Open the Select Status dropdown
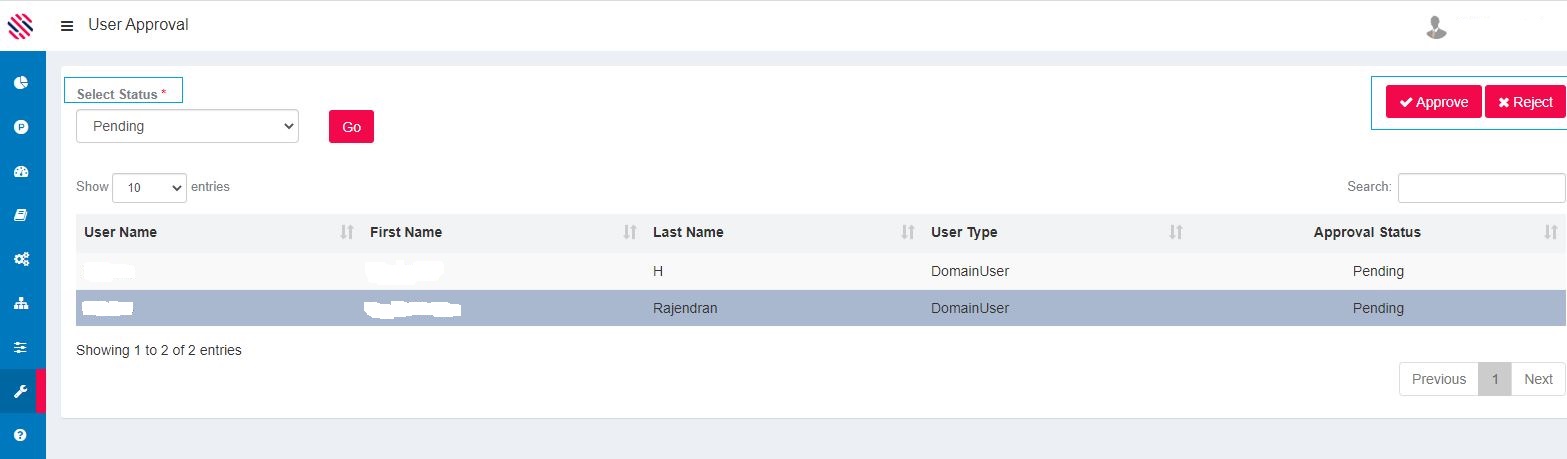 [x=187, y=126]
